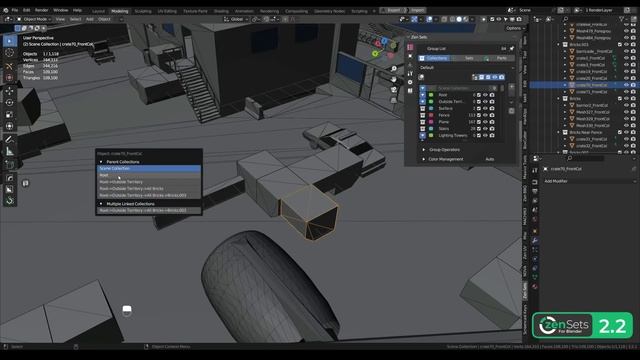Image resolution: width=640 pixels, height=360 pixels.
Task: Open the Modifiers wrench properties tab
Action: tap(535, 240)
